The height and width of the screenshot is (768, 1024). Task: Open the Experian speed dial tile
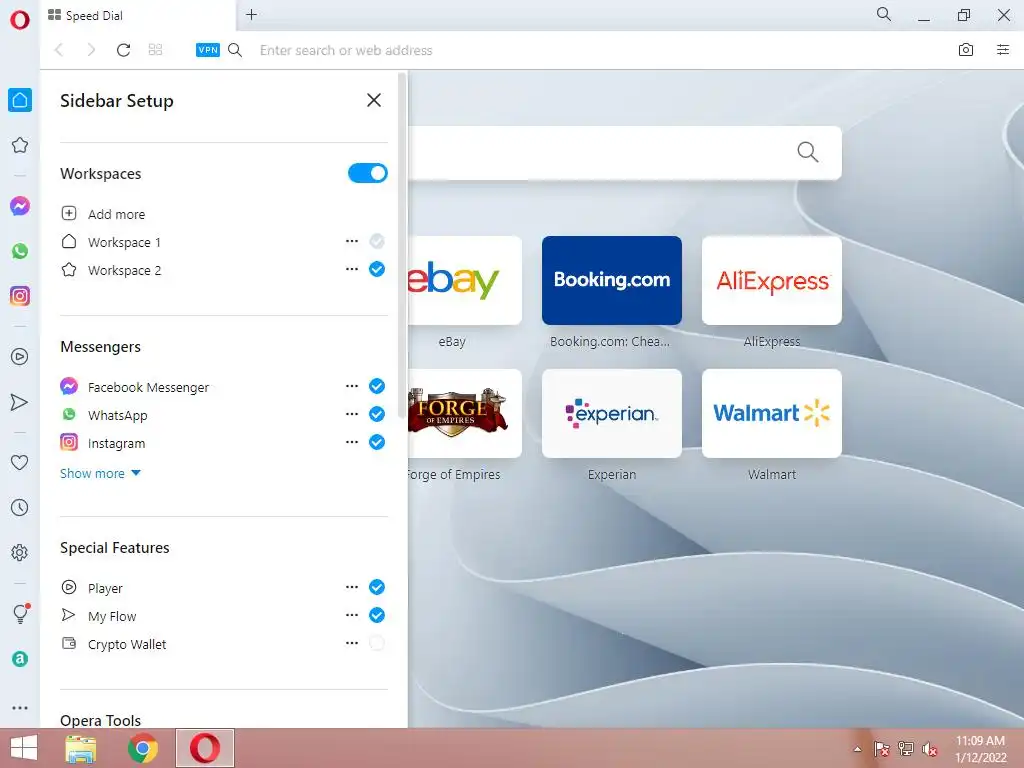pos(612,413)
